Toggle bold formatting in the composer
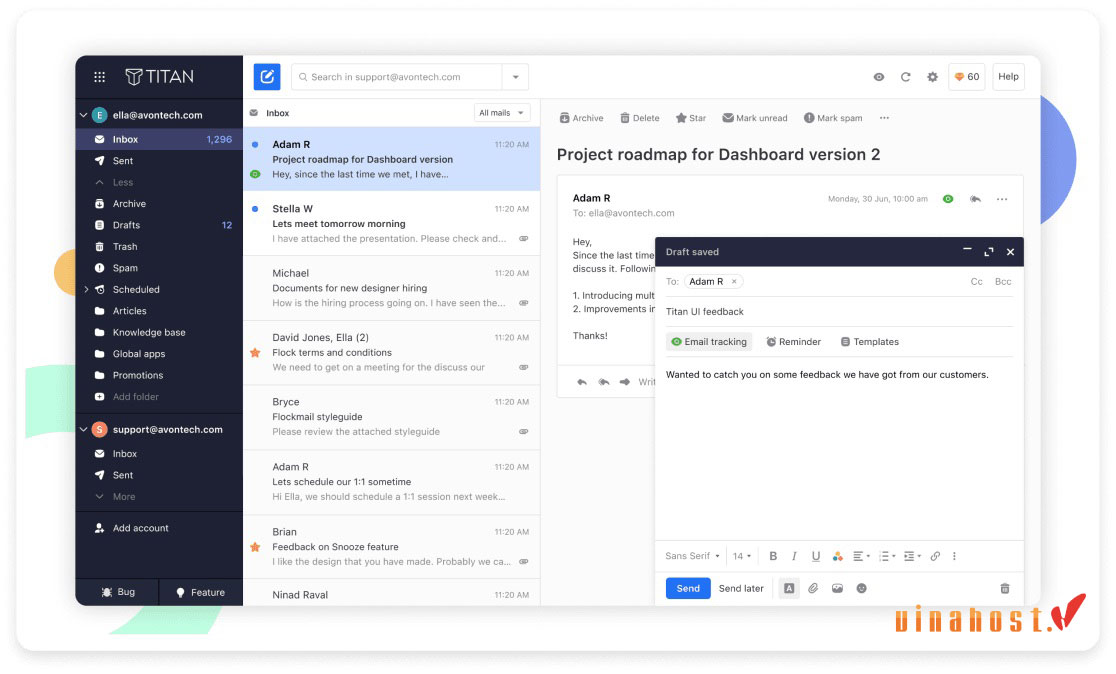The image size is (1116, 674). point(773,556)
